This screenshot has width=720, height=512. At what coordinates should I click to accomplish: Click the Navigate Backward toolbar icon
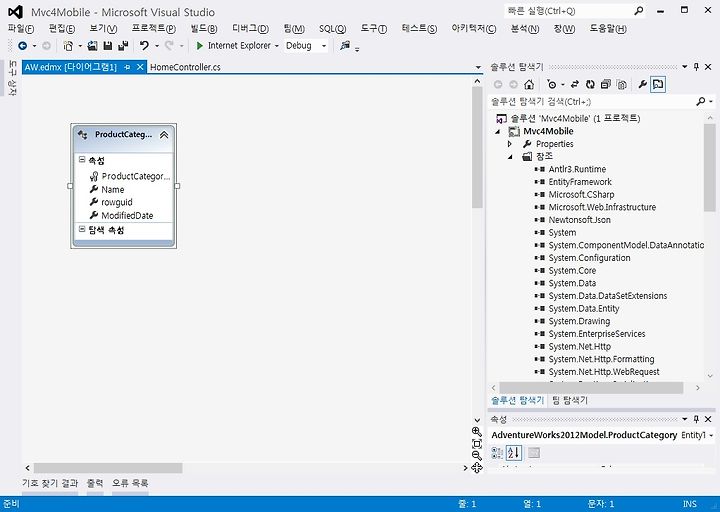22,46
